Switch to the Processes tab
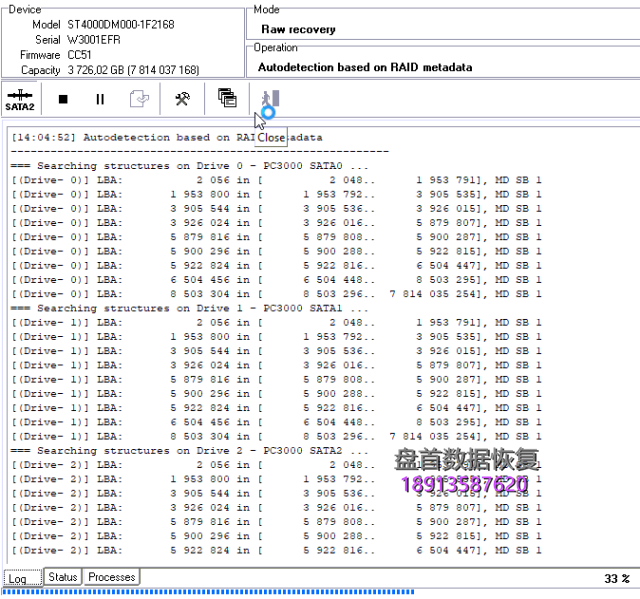Viewport: 640px width, 599px height. [x=111, y=577]
